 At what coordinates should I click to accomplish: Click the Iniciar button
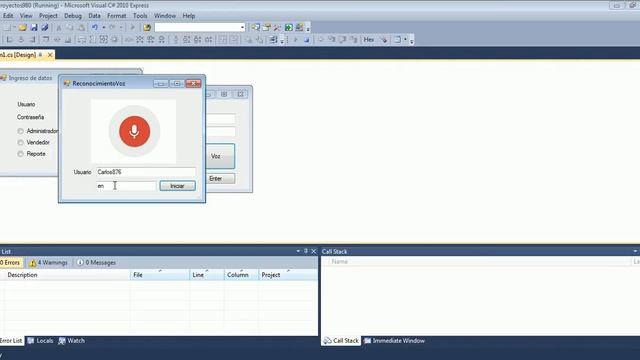point(177,186)
